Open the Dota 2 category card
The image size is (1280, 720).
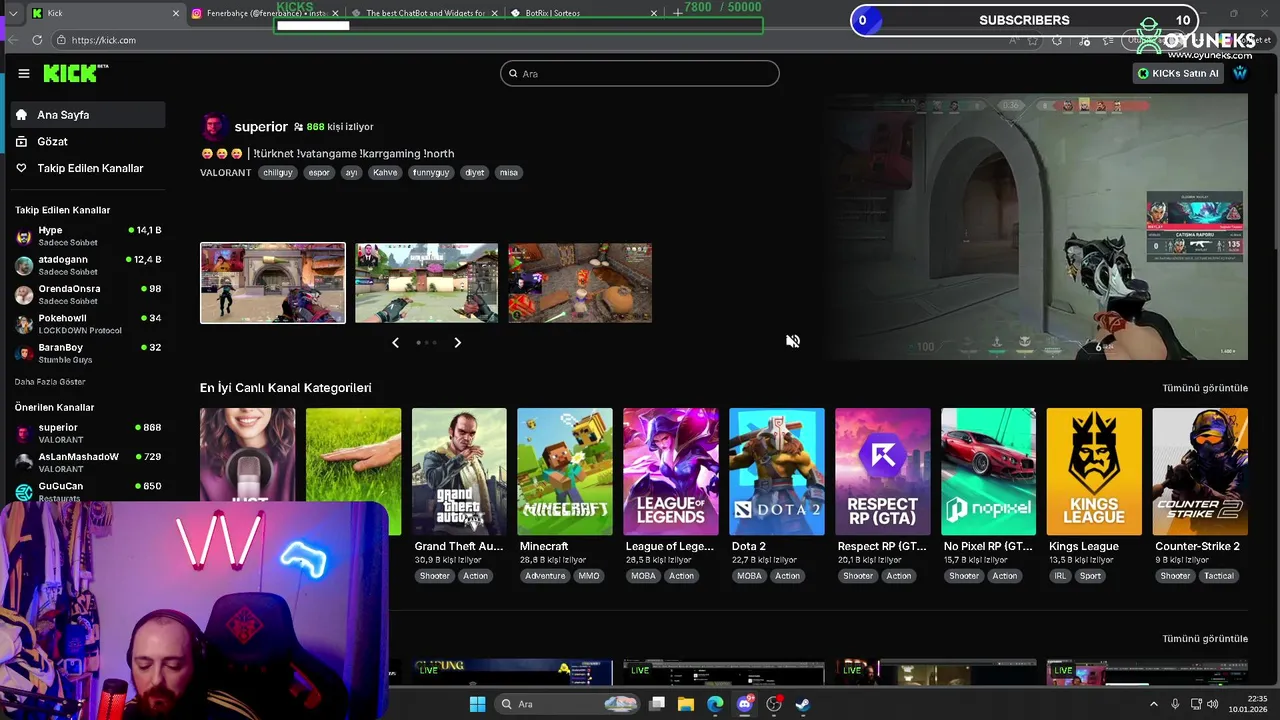pyautogui.click(x=777, y=471)
